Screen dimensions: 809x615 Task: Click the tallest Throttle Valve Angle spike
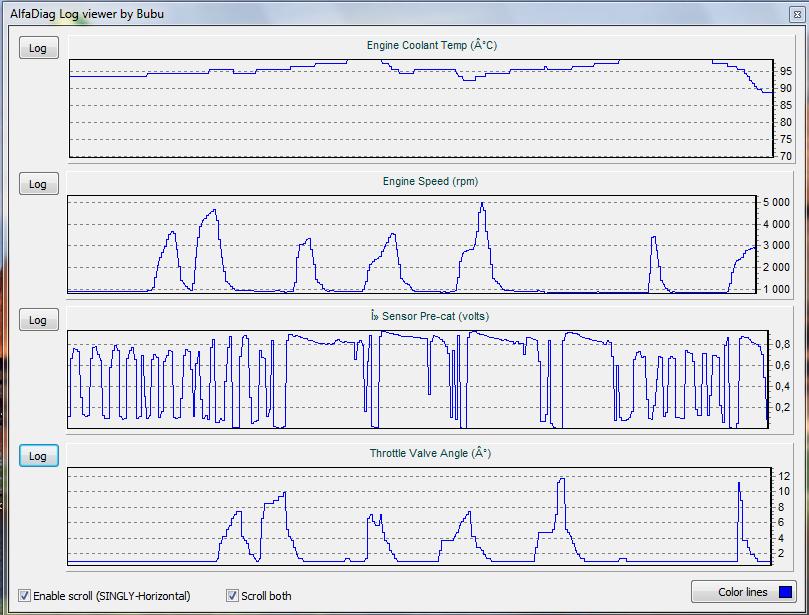click(x=562, y=480)
